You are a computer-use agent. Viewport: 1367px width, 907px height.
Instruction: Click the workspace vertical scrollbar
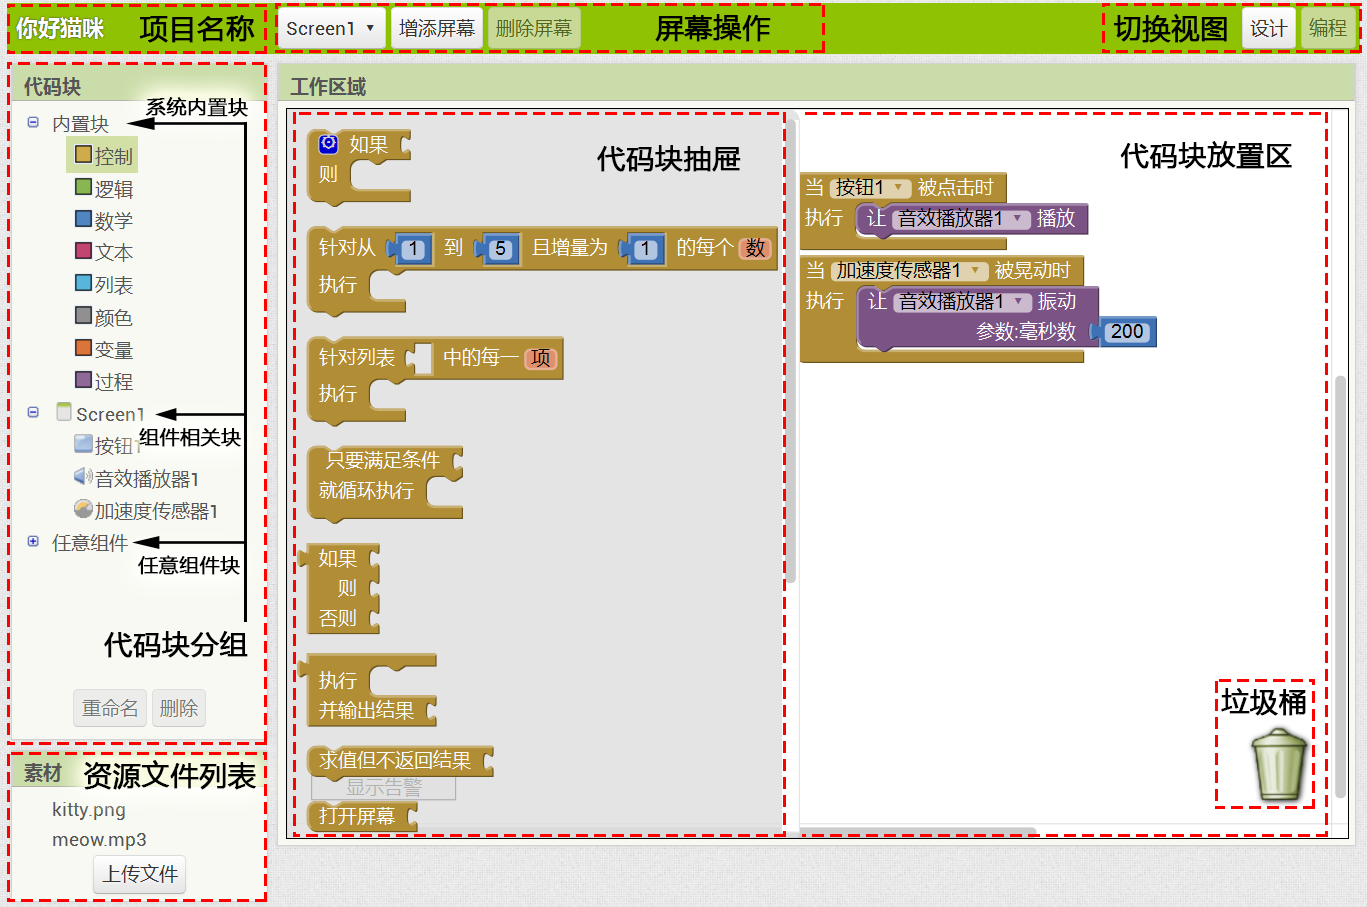[1340, 586]
